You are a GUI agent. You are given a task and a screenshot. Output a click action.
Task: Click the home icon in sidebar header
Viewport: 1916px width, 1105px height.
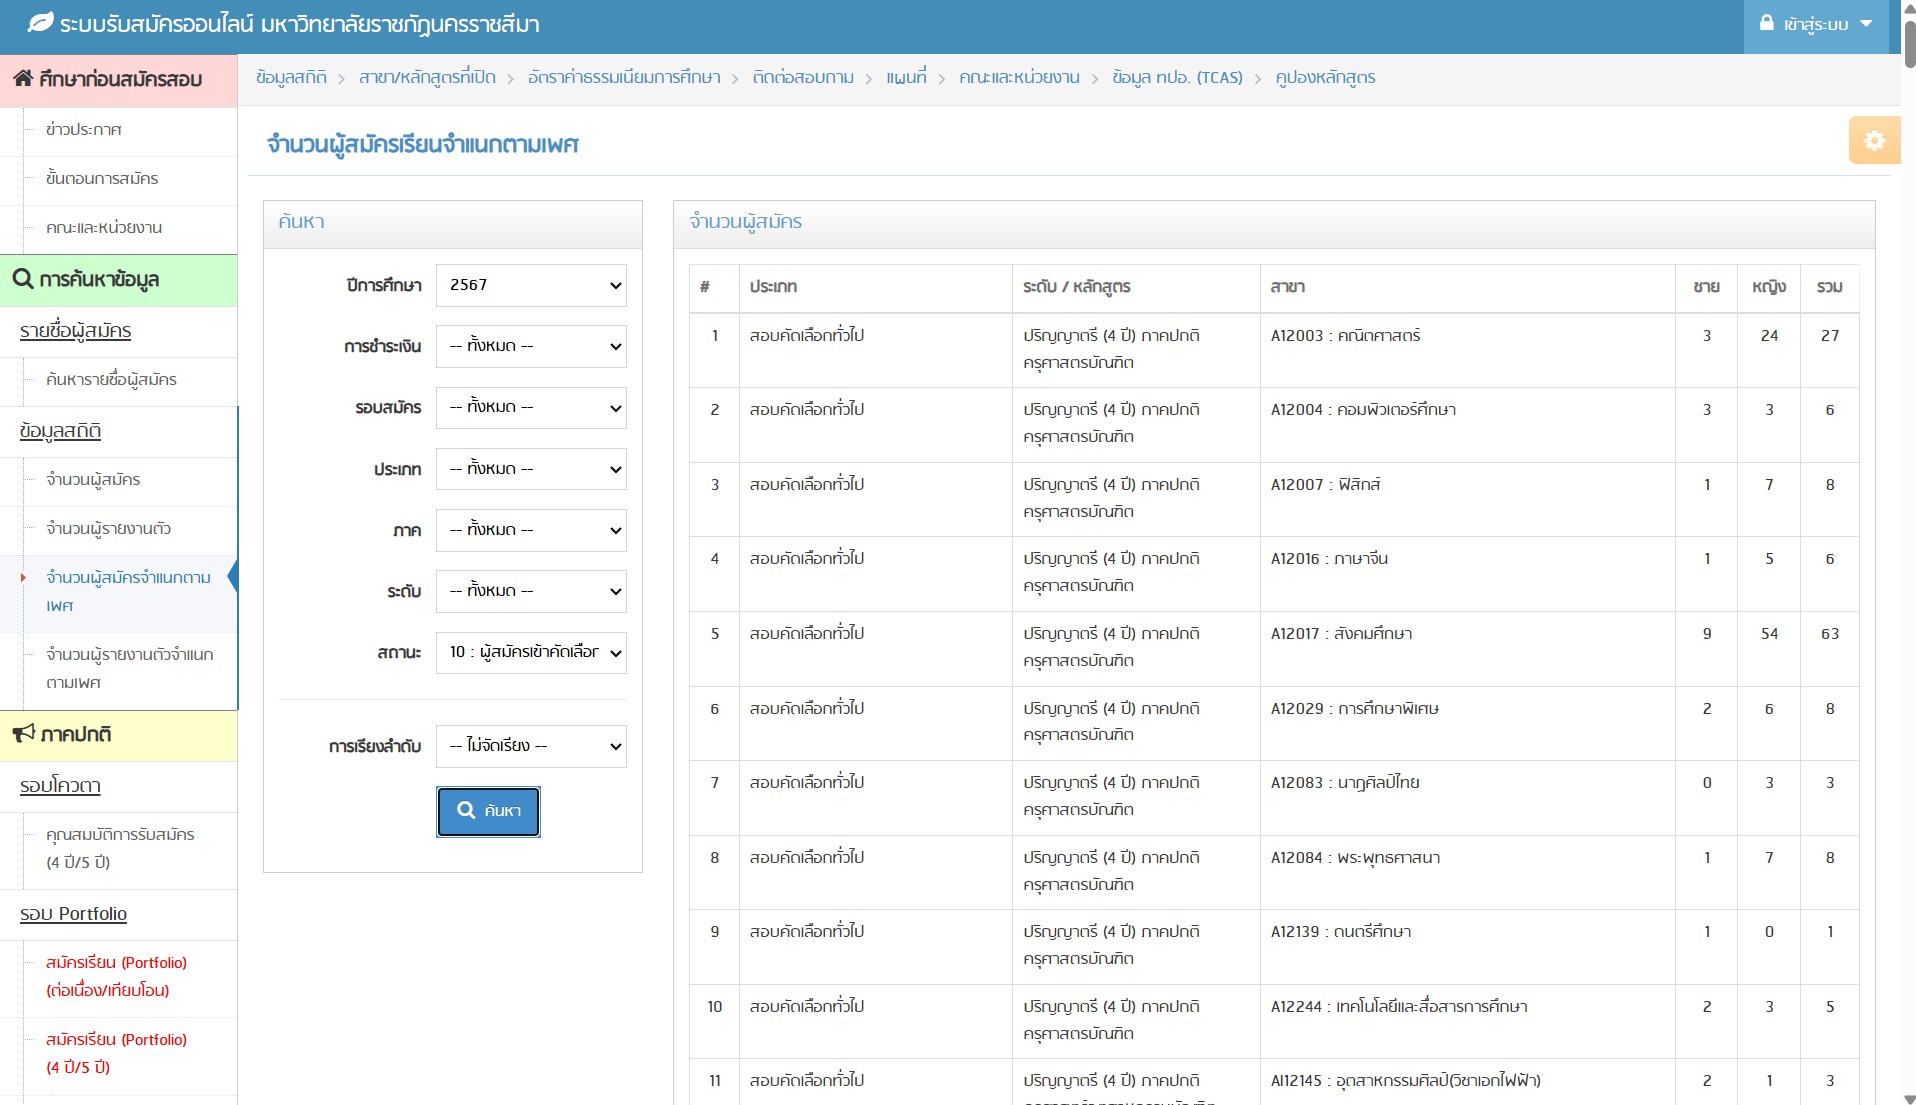pos(23,79)
